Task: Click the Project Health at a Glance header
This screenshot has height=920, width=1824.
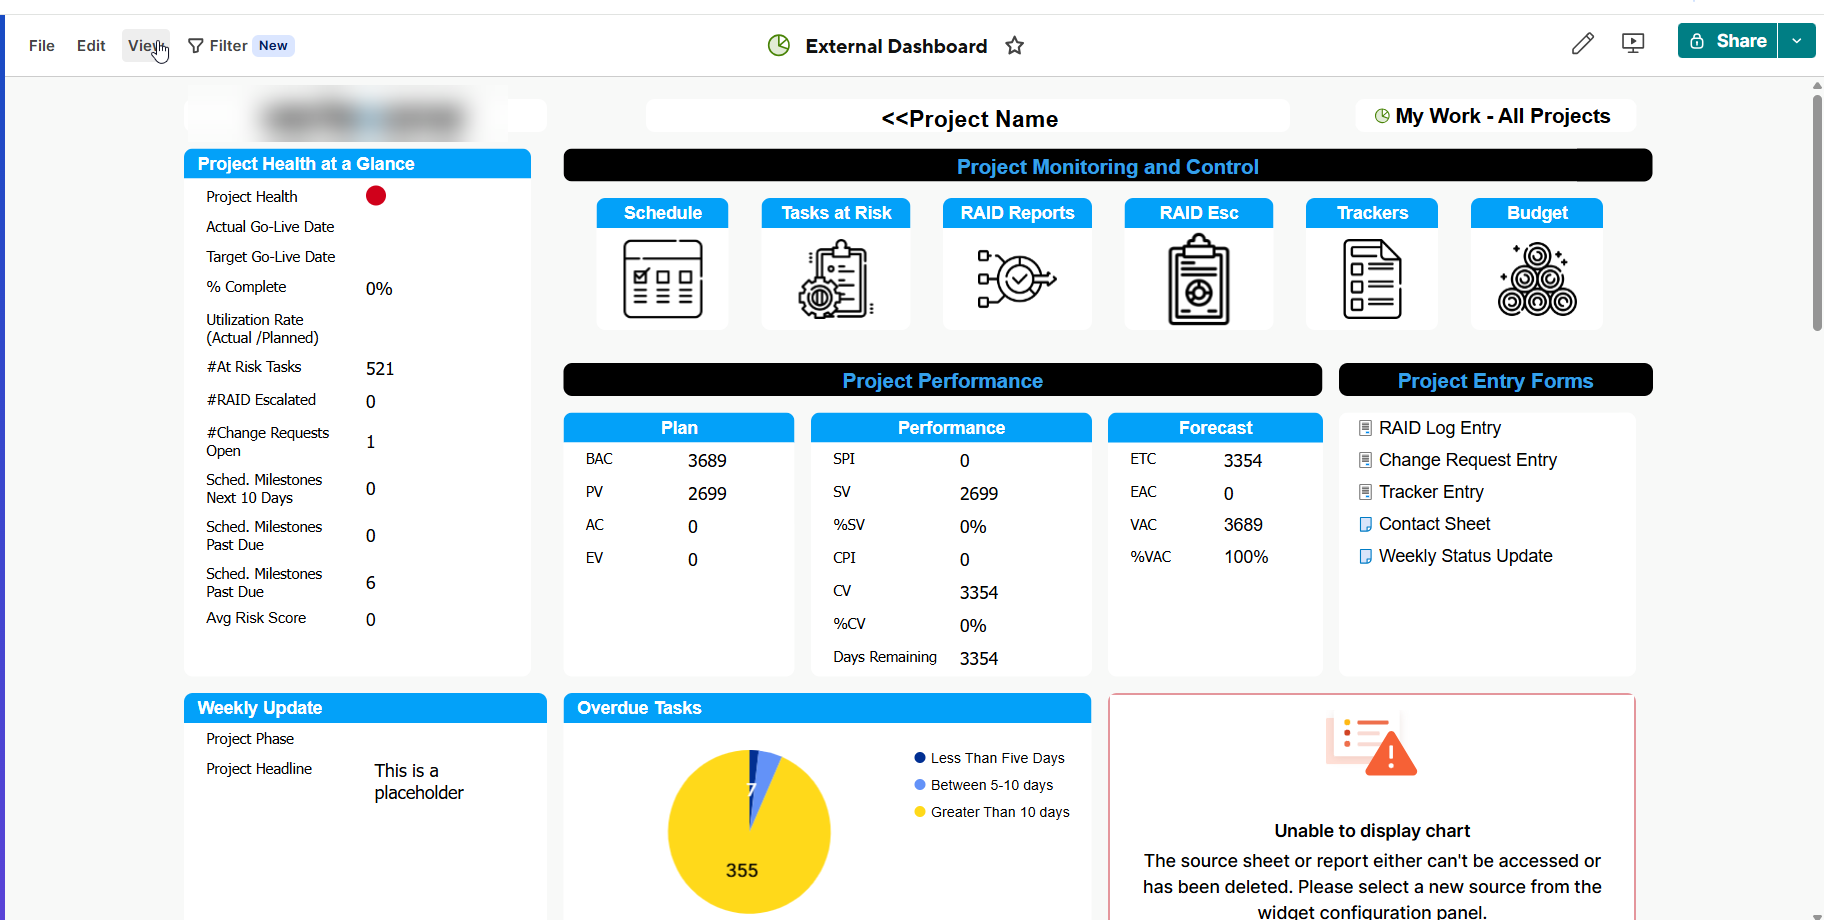Action: [357, 164]
